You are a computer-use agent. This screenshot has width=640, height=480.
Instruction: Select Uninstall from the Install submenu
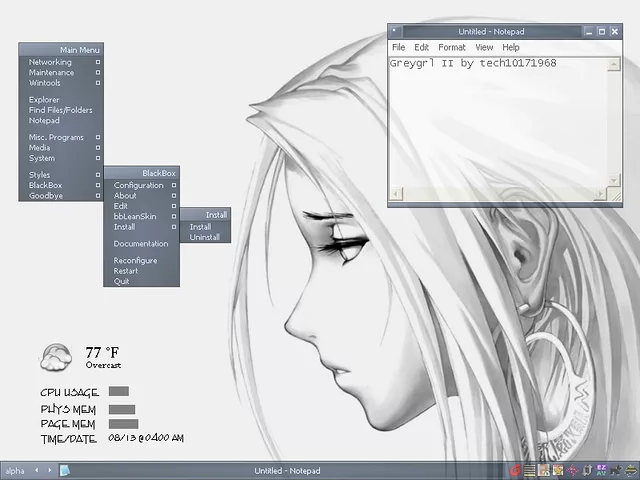[x=205, y=237]
